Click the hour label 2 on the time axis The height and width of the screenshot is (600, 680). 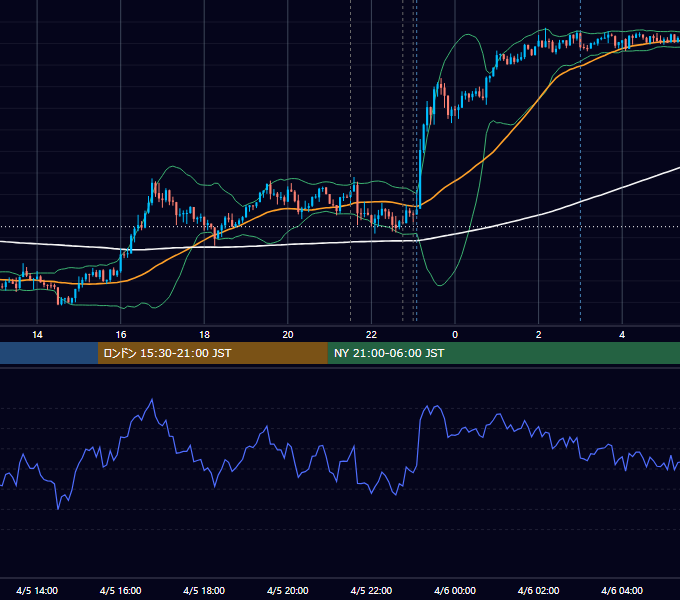(x=538, y=335)
